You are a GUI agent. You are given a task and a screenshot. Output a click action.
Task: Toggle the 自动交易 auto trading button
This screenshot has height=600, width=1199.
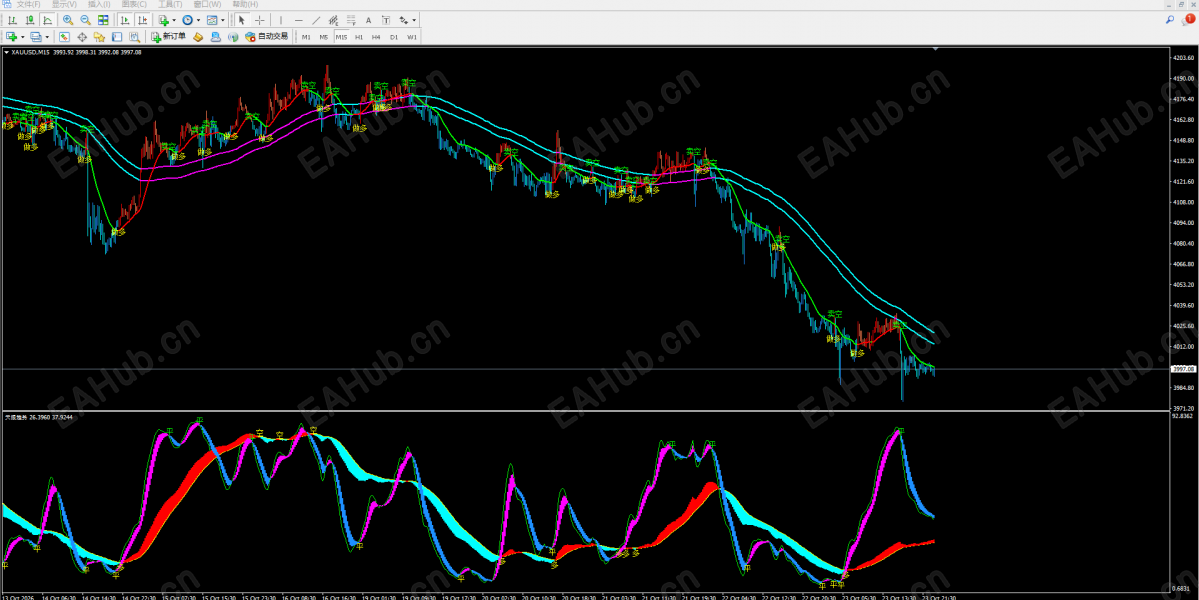coord(267,37)
